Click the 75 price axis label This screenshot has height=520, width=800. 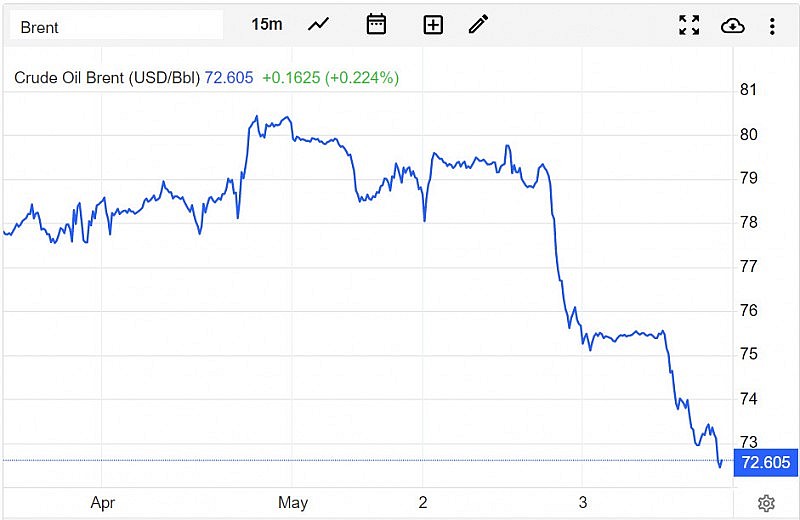[x=747, y=354]
